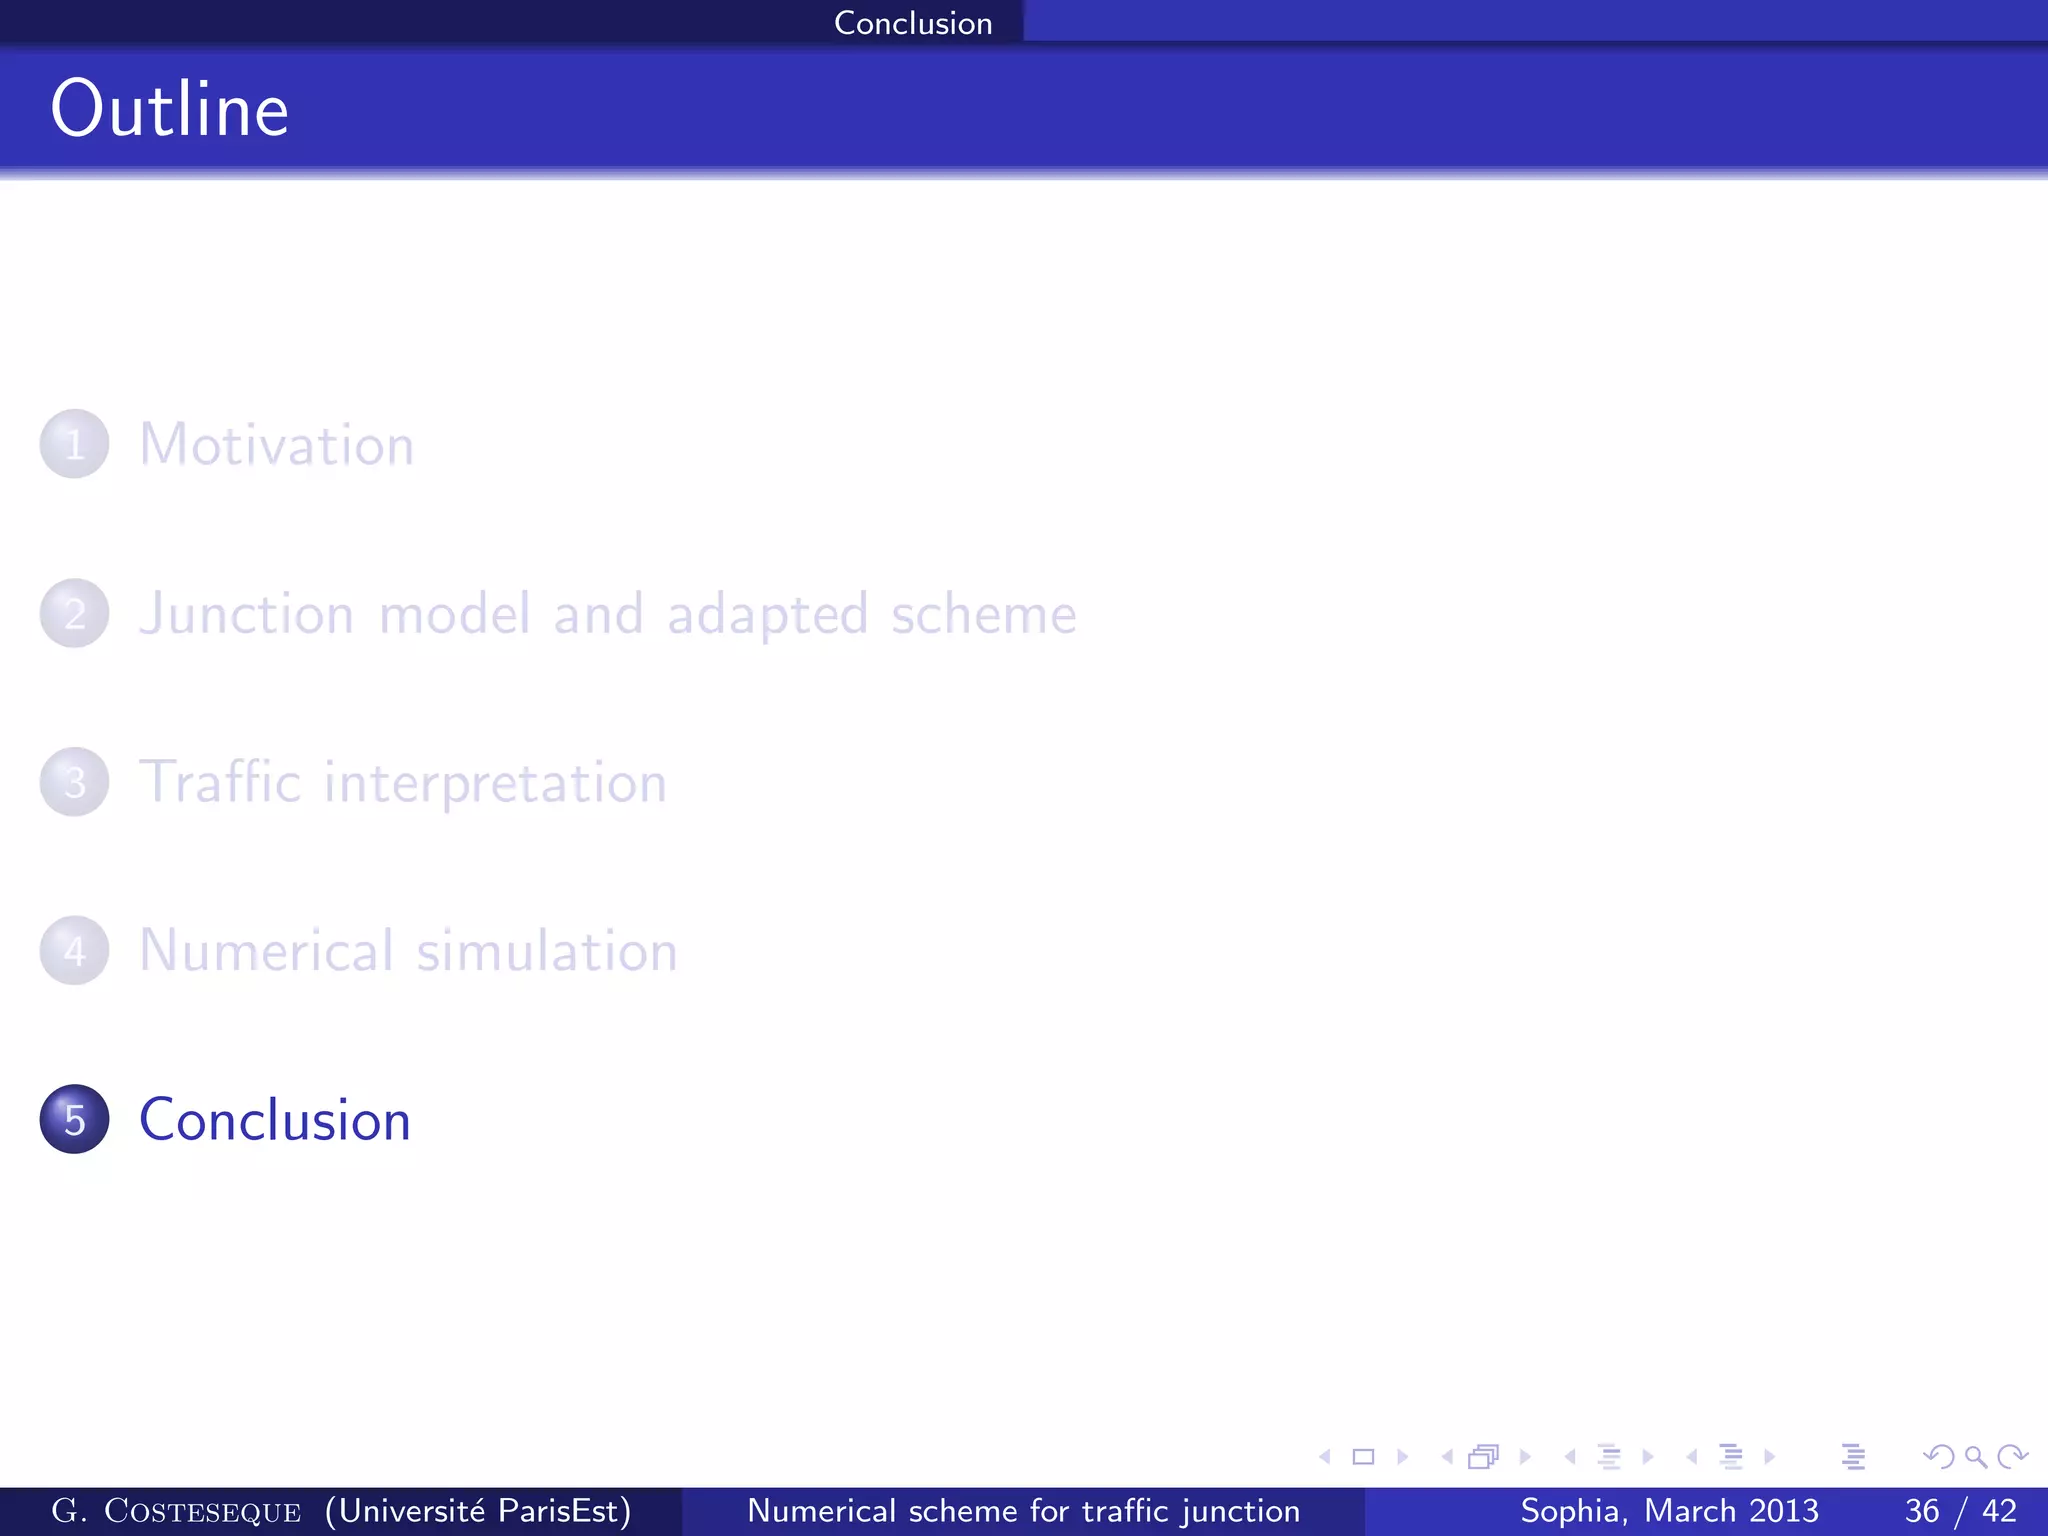
Task: Jump to Junction model and adapted scheme
Action: coord(608,613)
